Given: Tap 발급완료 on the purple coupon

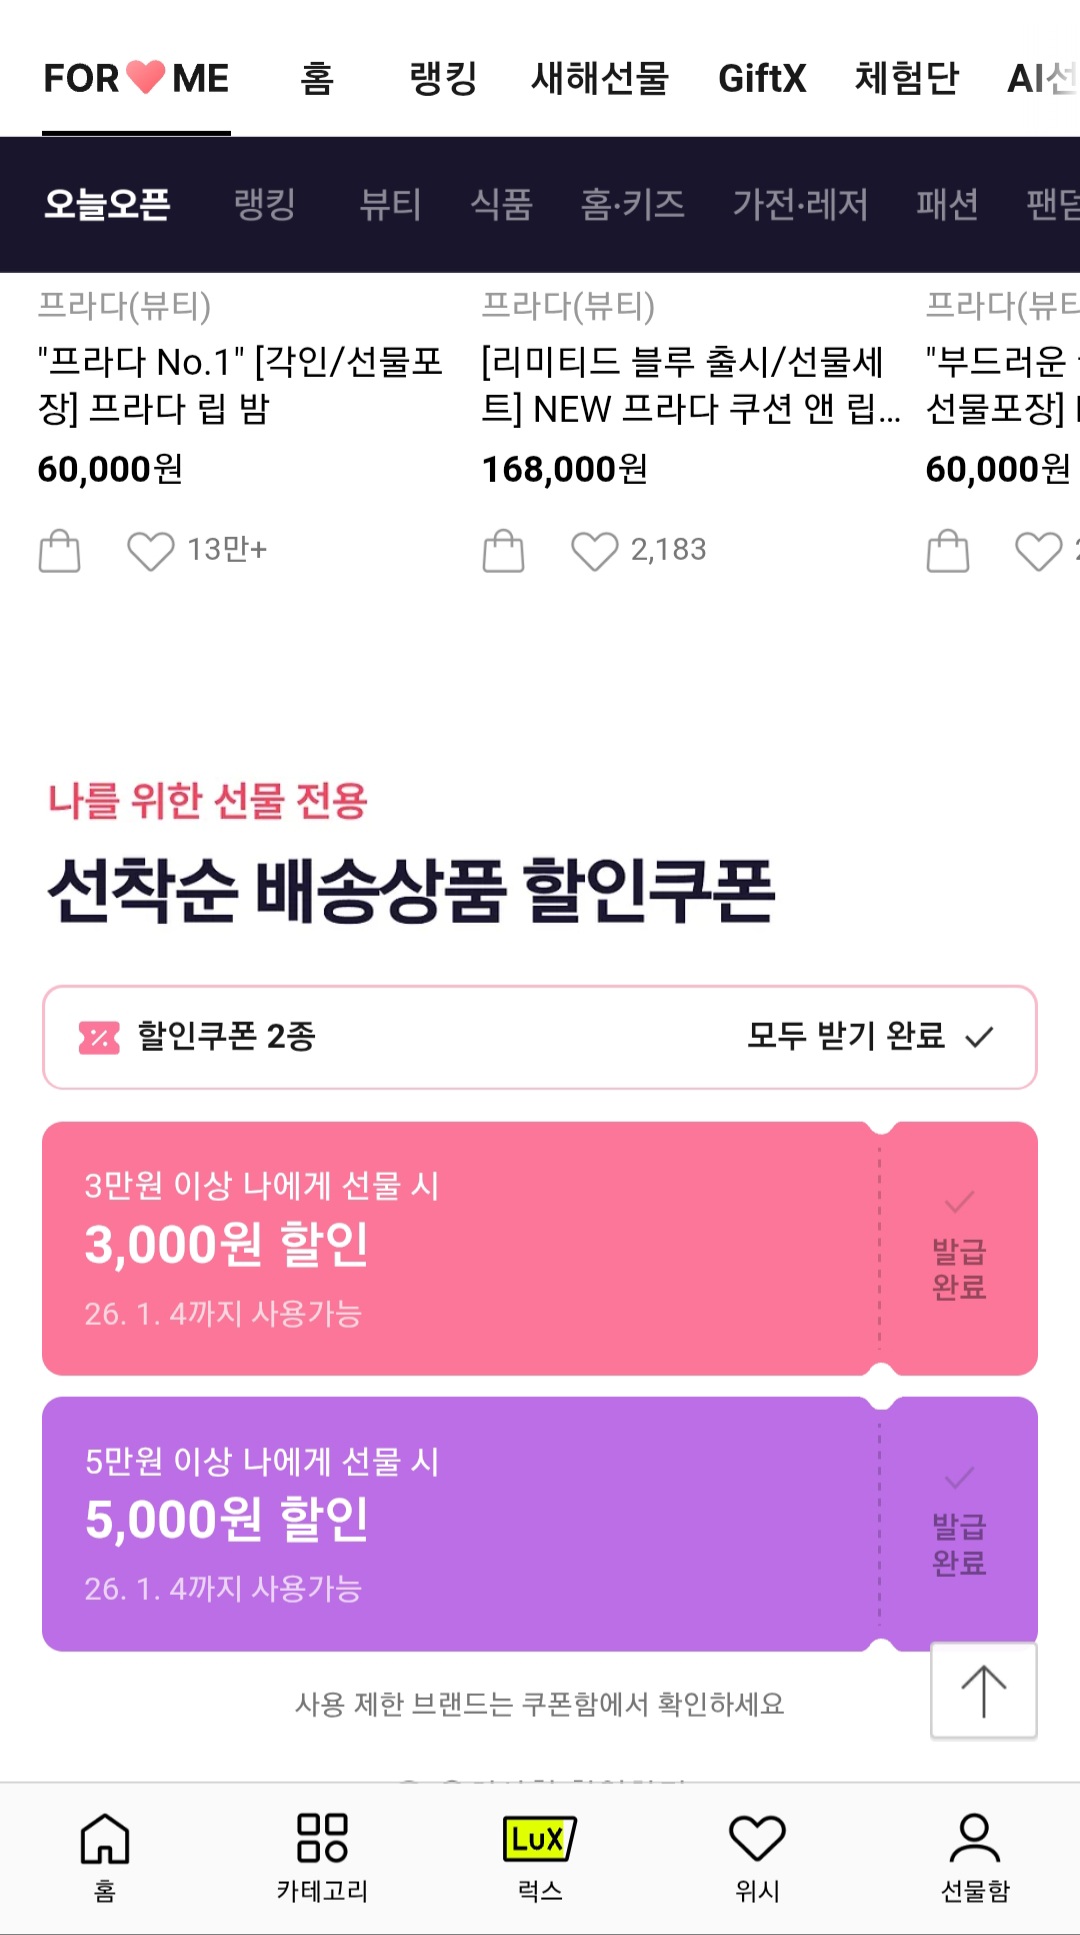Looking at the screenshot, I should click(x=959, y=1543).
